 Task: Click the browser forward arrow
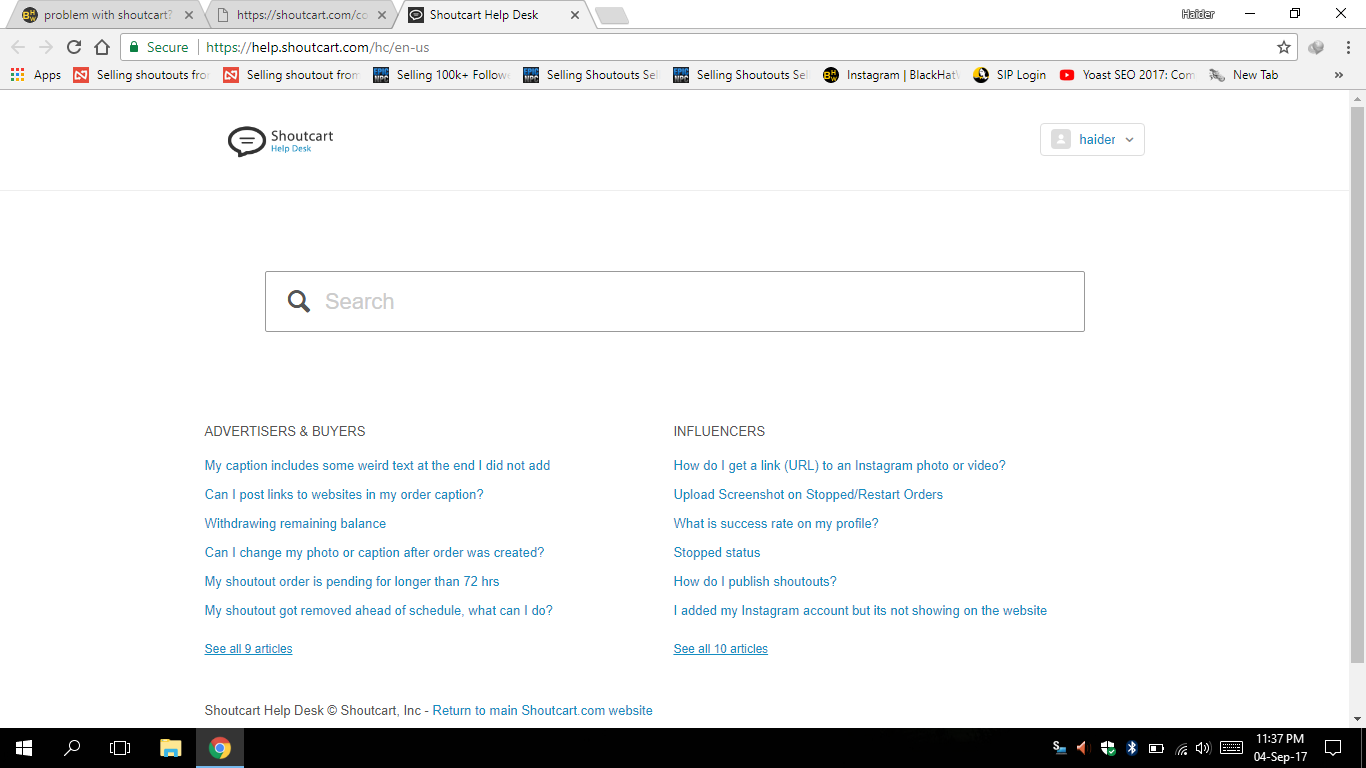[46, 47]
